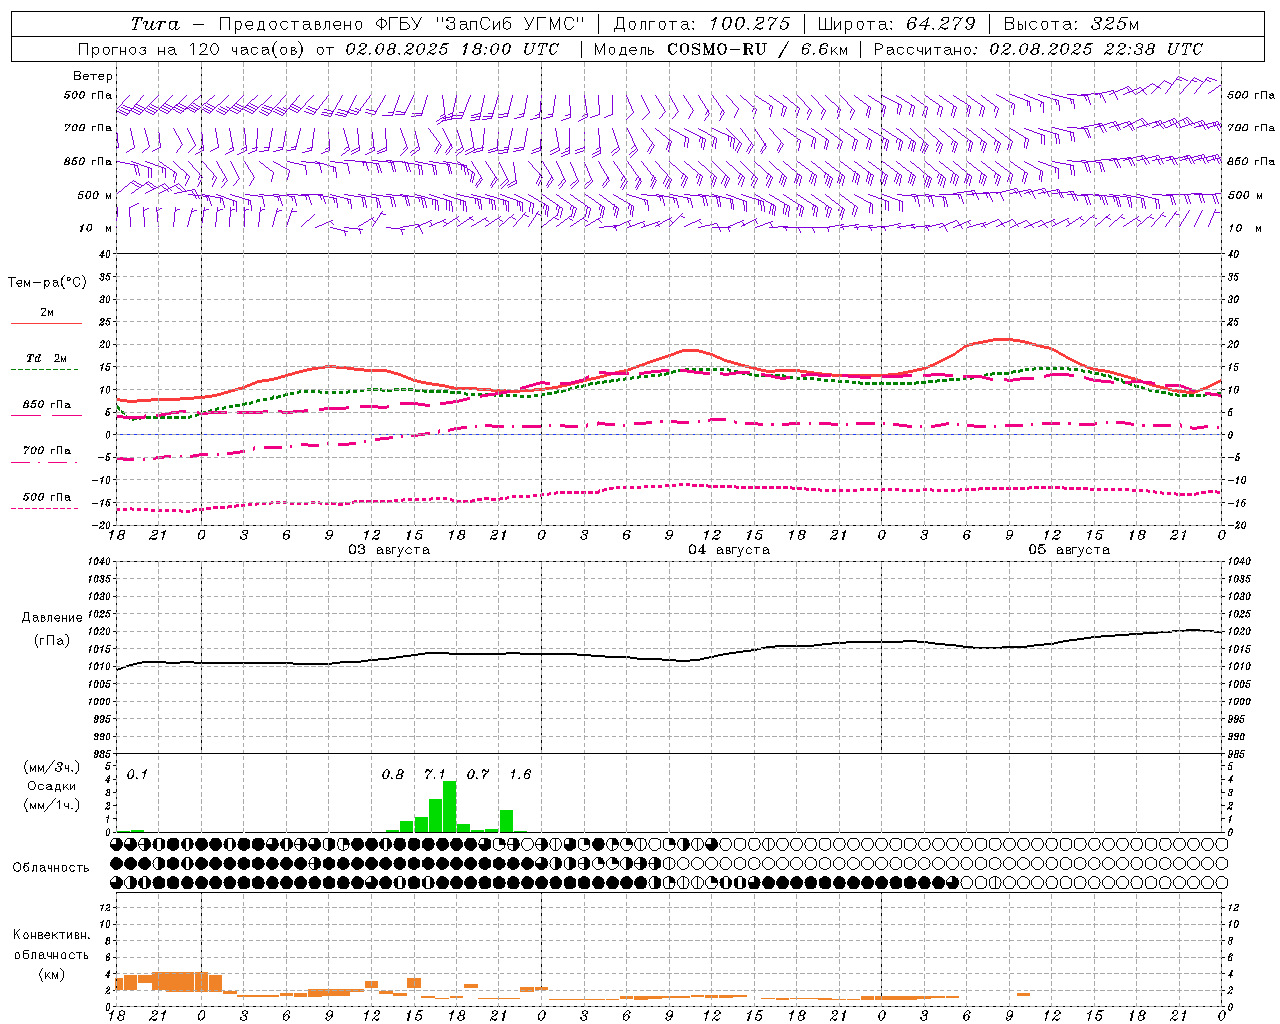Click the "(гПа)" pressure unit label
Screen dimensions: 1280x1024
pos(52,640)
